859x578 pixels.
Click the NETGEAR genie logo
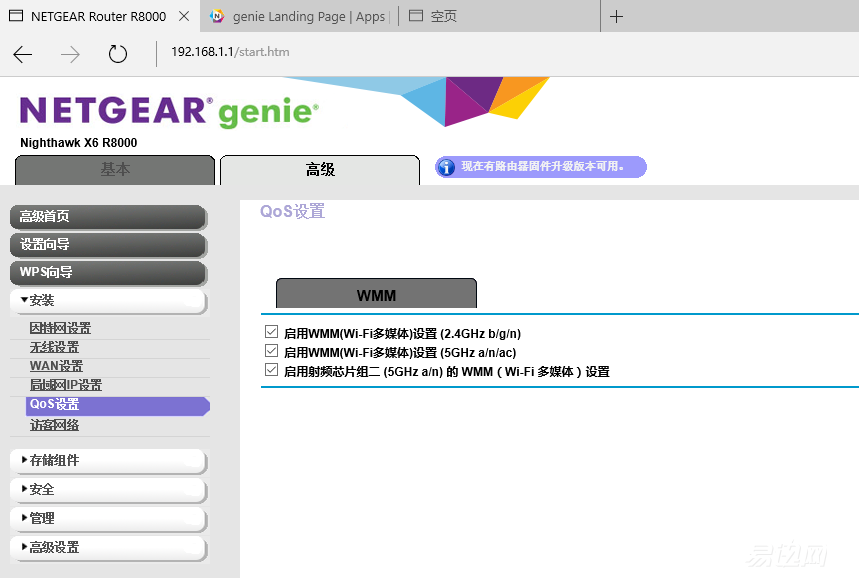click(169, 111)
